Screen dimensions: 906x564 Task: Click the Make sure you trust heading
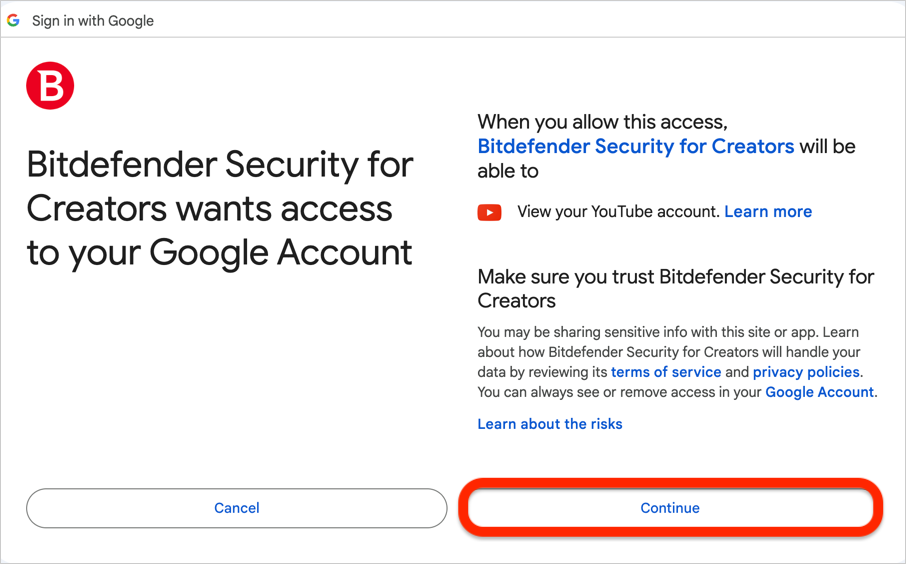pos(675,288)
